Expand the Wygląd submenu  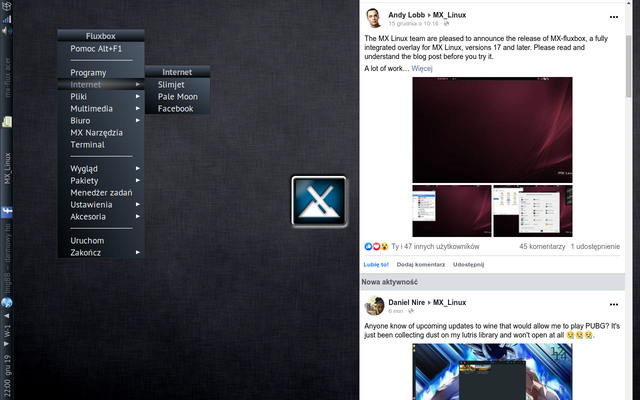pos(101,169)
